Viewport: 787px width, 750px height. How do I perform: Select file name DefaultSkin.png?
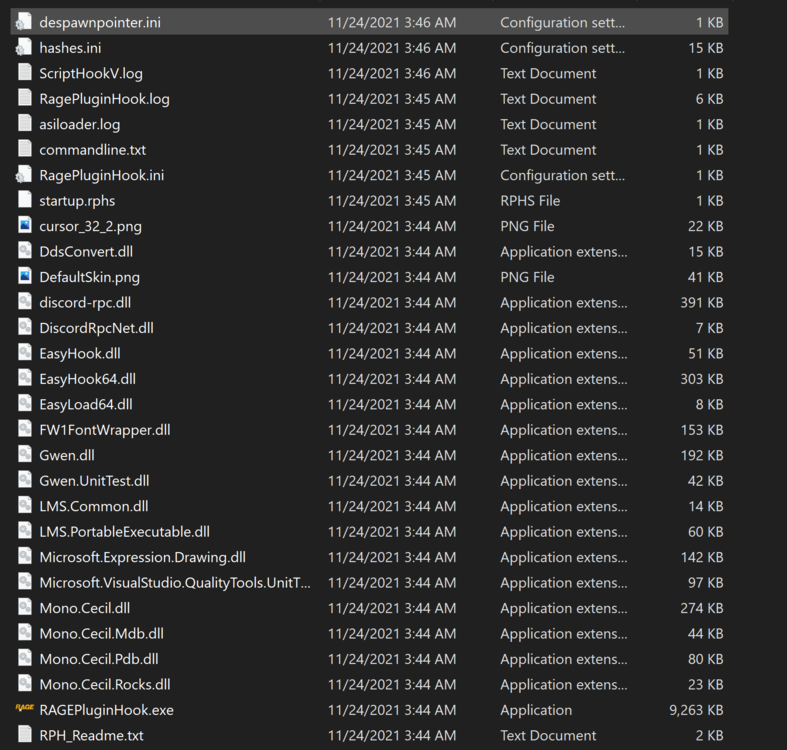(90, 278)
